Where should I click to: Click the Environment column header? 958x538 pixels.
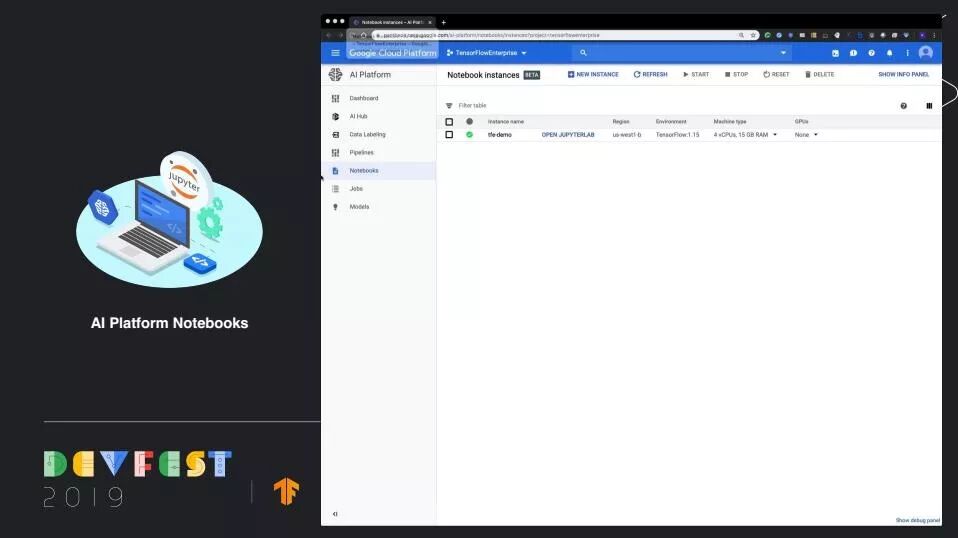tap(671, 122)
